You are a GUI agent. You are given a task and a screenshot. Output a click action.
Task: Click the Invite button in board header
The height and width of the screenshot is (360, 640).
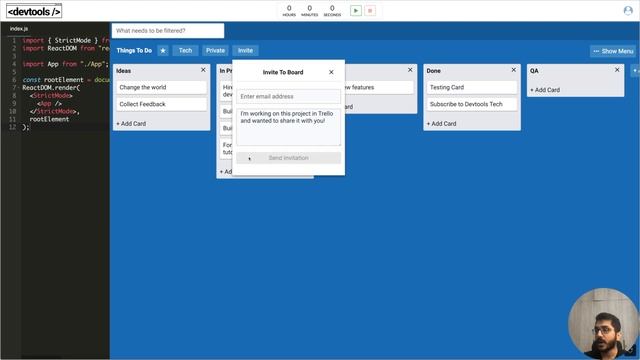point(245,51)
